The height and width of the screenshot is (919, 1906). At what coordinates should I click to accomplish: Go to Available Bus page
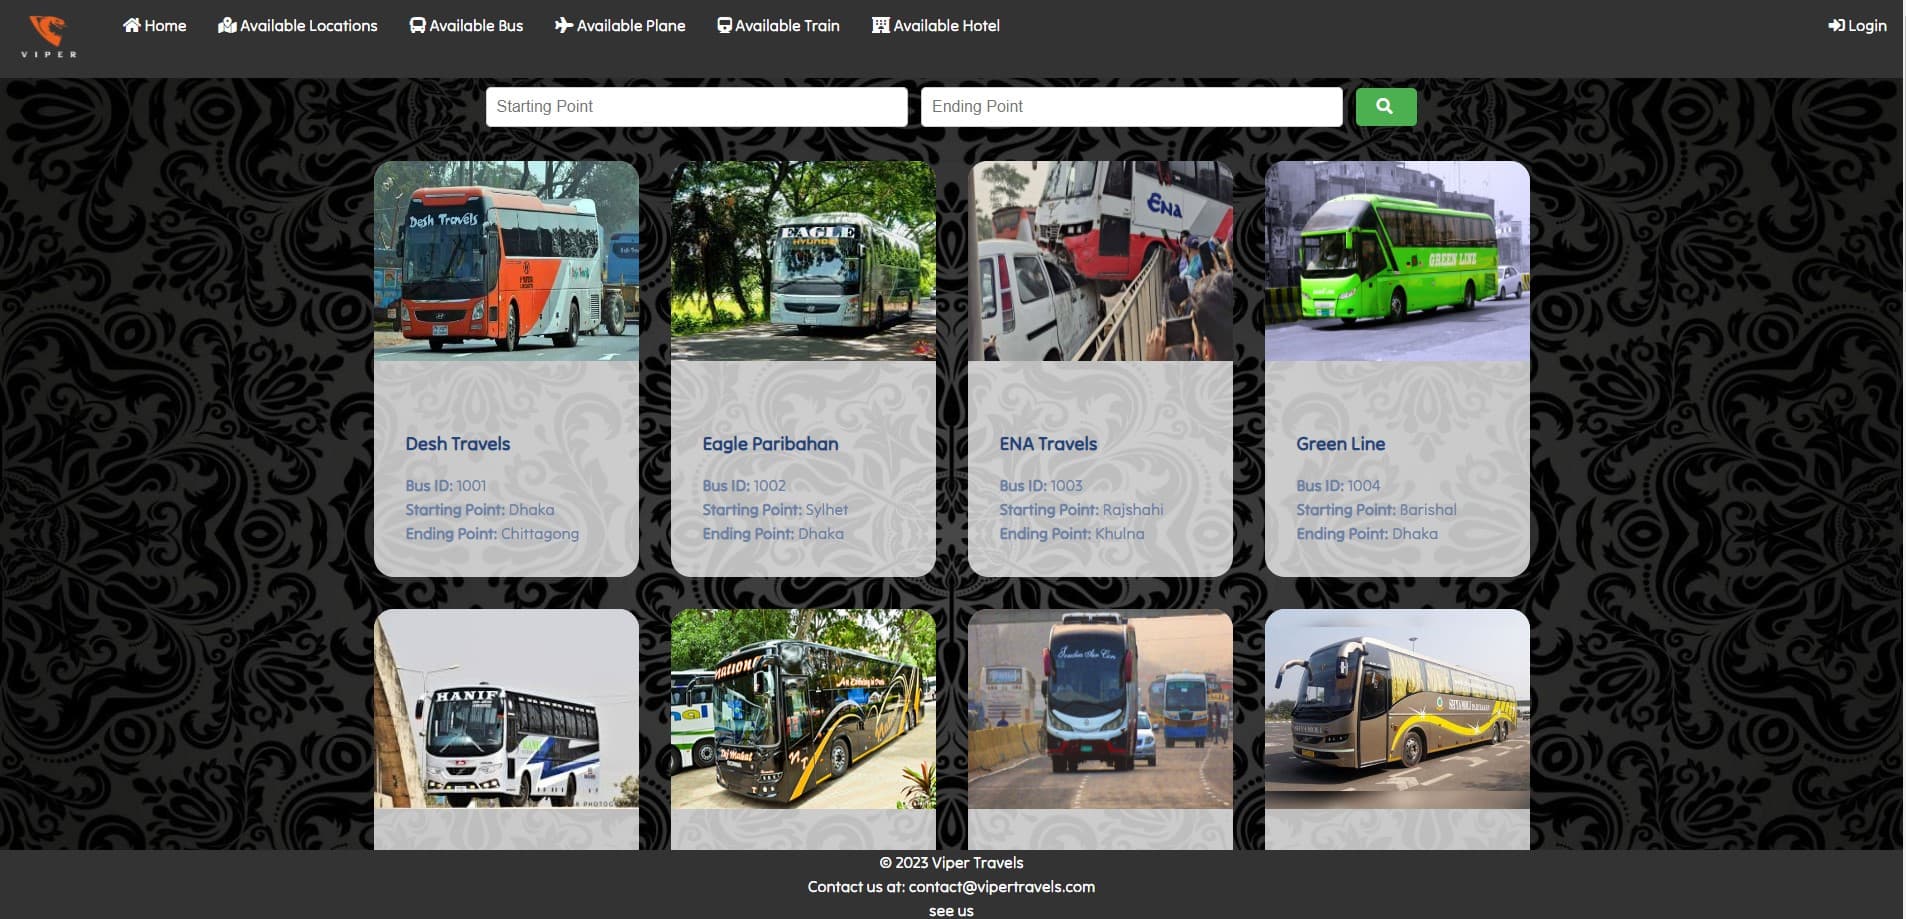[x=466, y=25]
